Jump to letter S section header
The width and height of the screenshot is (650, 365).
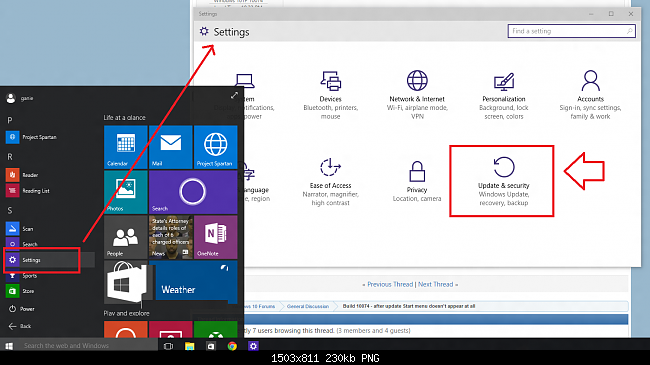tap(10, 211)
